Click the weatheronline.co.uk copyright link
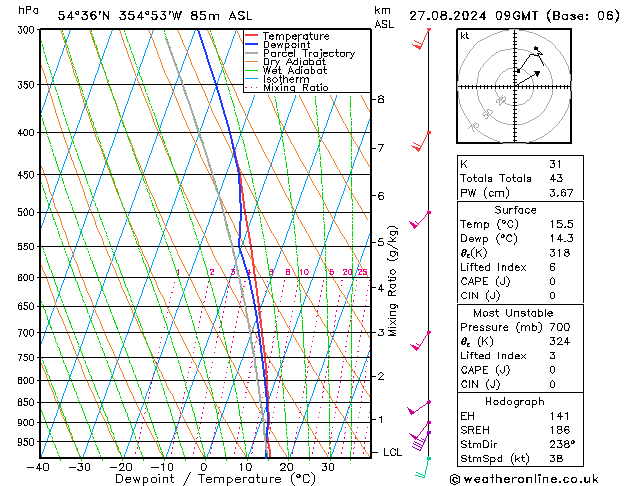629x486 pixels. tap(524, 479)
